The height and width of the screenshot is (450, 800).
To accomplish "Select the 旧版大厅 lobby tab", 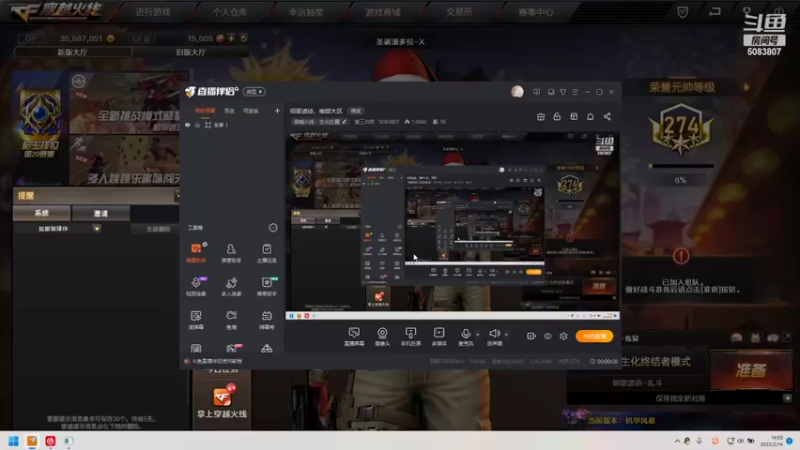I will point(190,52).
